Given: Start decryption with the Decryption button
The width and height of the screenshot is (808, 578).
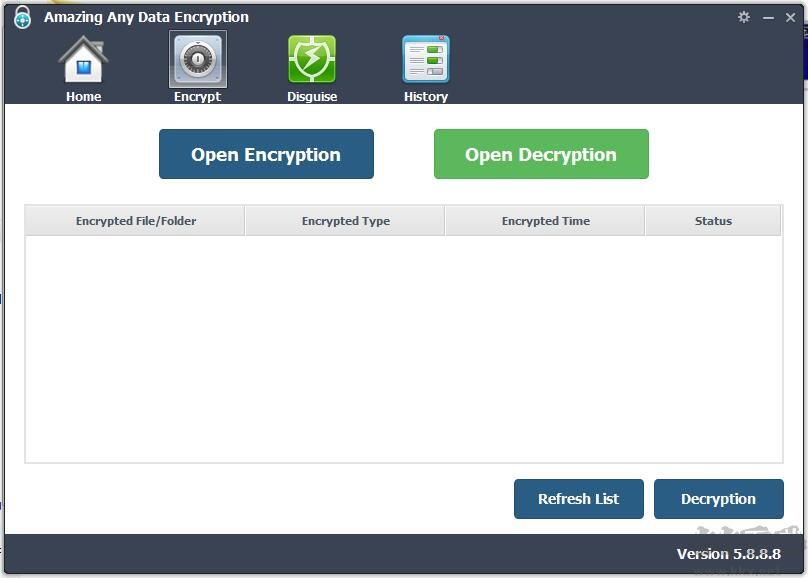Looking at the screenshot, I should (719, 499).
